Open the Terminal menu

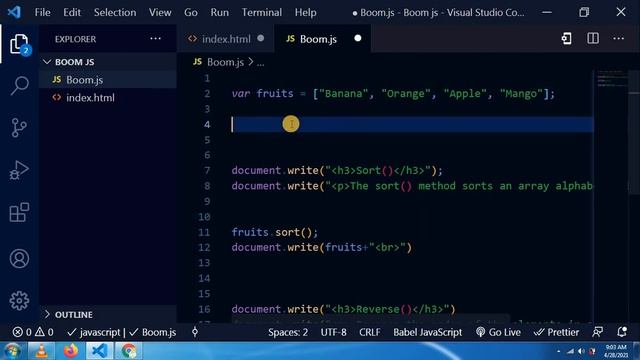(262, 12)
